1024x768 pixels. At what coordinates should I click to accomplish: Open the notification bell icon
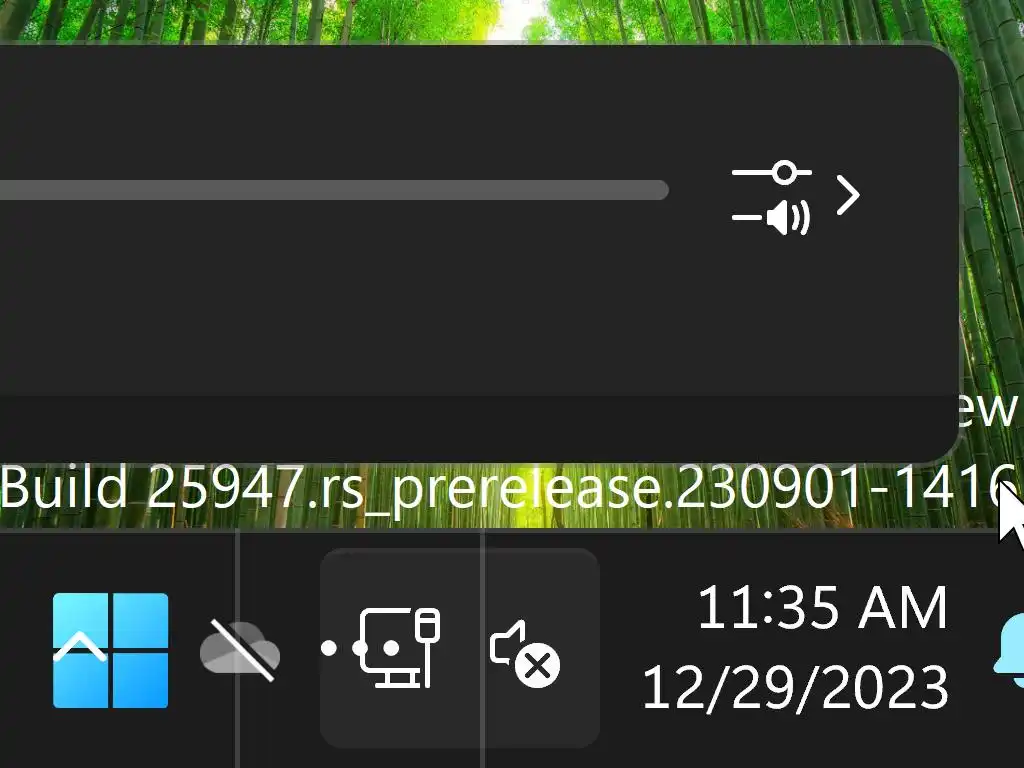click(x=1009, y=652)
